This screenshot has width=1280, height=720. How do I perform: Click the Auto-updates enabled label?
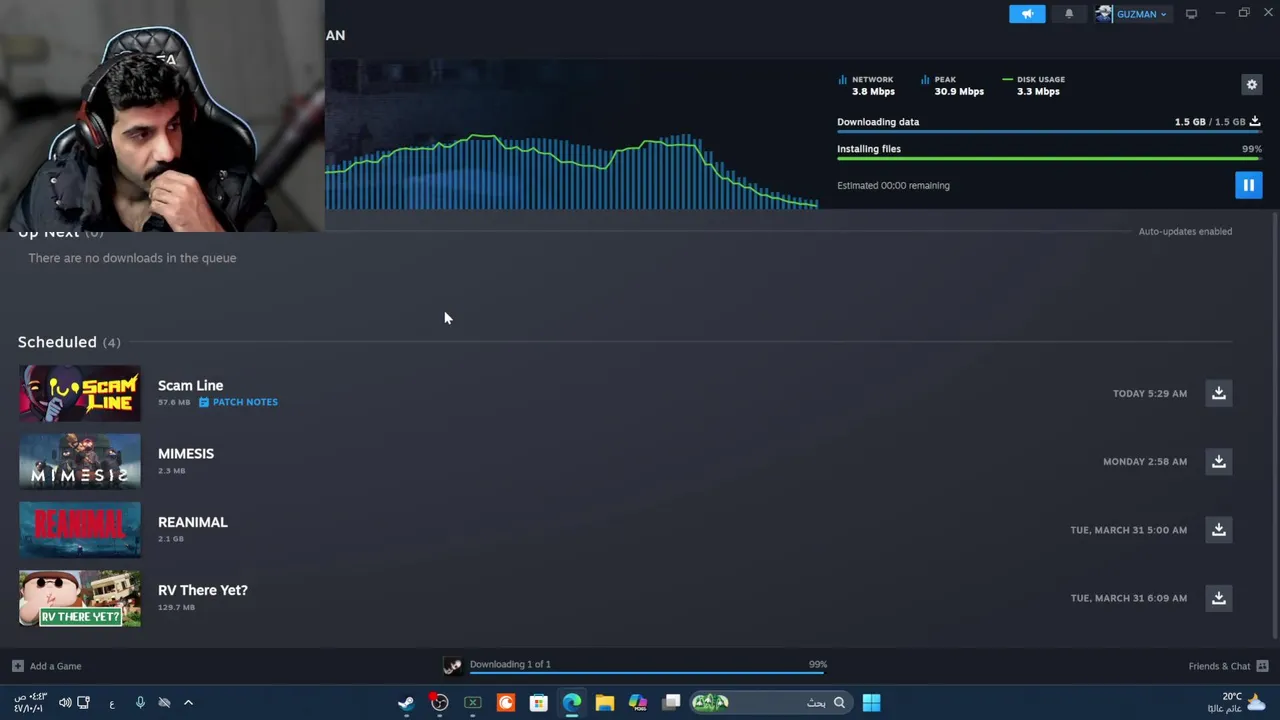(1185, 231)
